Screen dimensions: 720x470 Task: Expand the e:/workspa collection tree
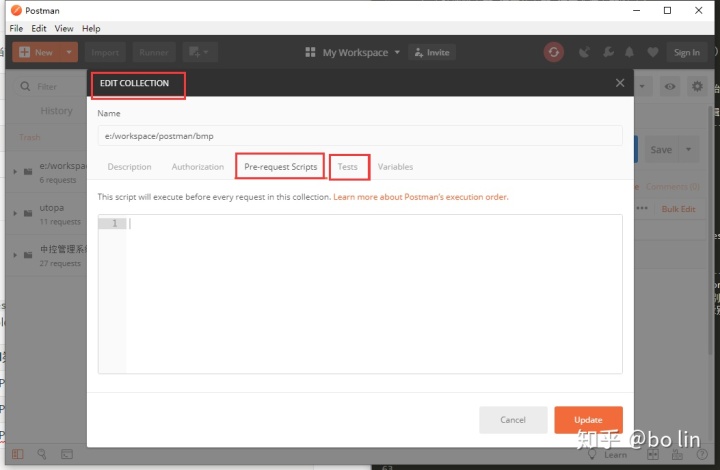coord(15,172)
